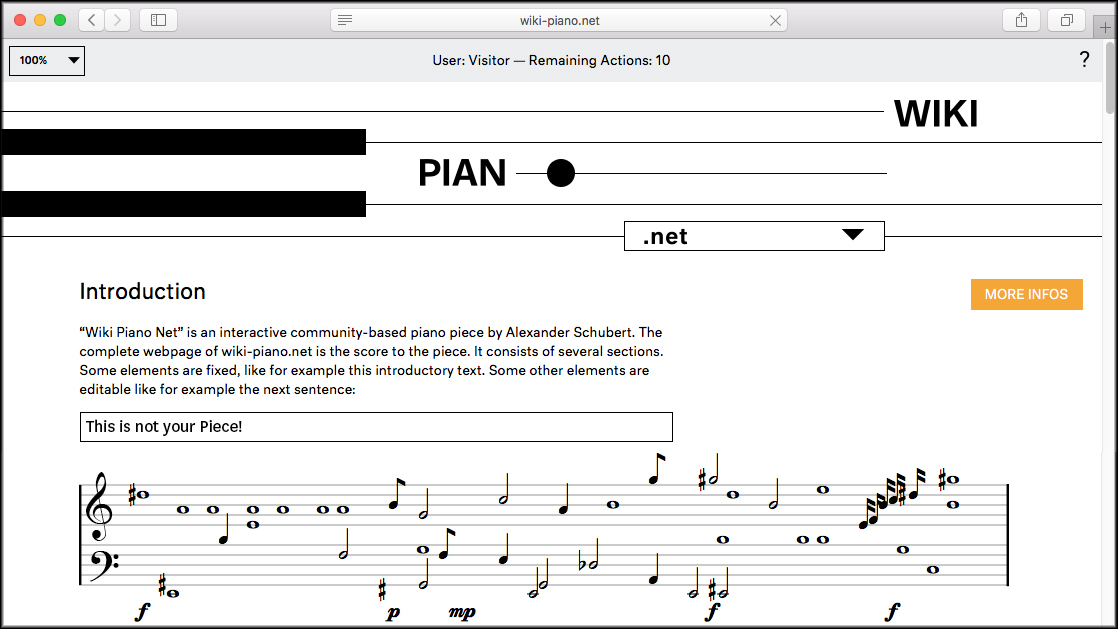1118x629 pixels.
Task: Open the Safari Share menu
Action: [x=1021, y=20]
